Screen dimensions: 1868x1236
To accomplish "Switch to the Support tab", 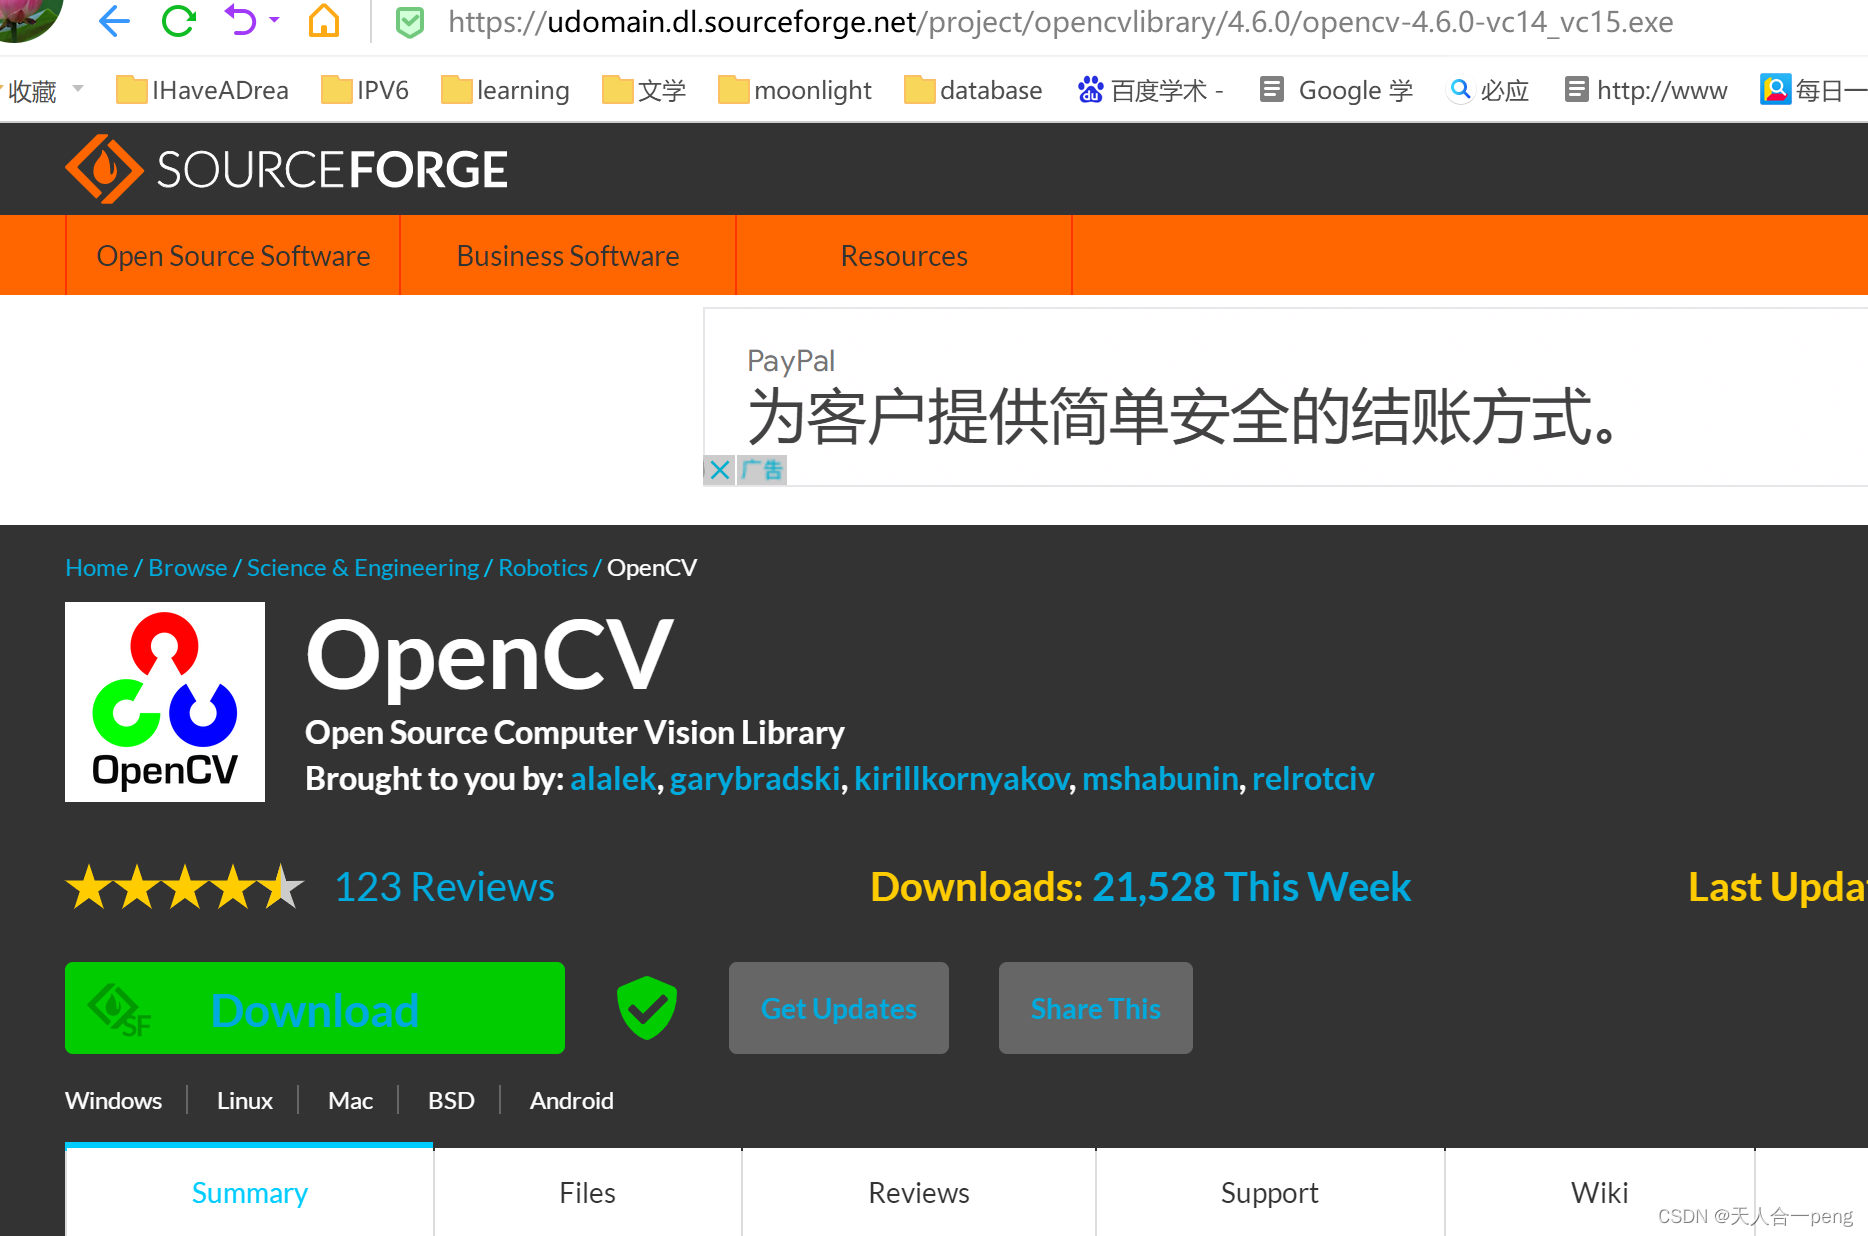I will [x=1270, y=1192].
